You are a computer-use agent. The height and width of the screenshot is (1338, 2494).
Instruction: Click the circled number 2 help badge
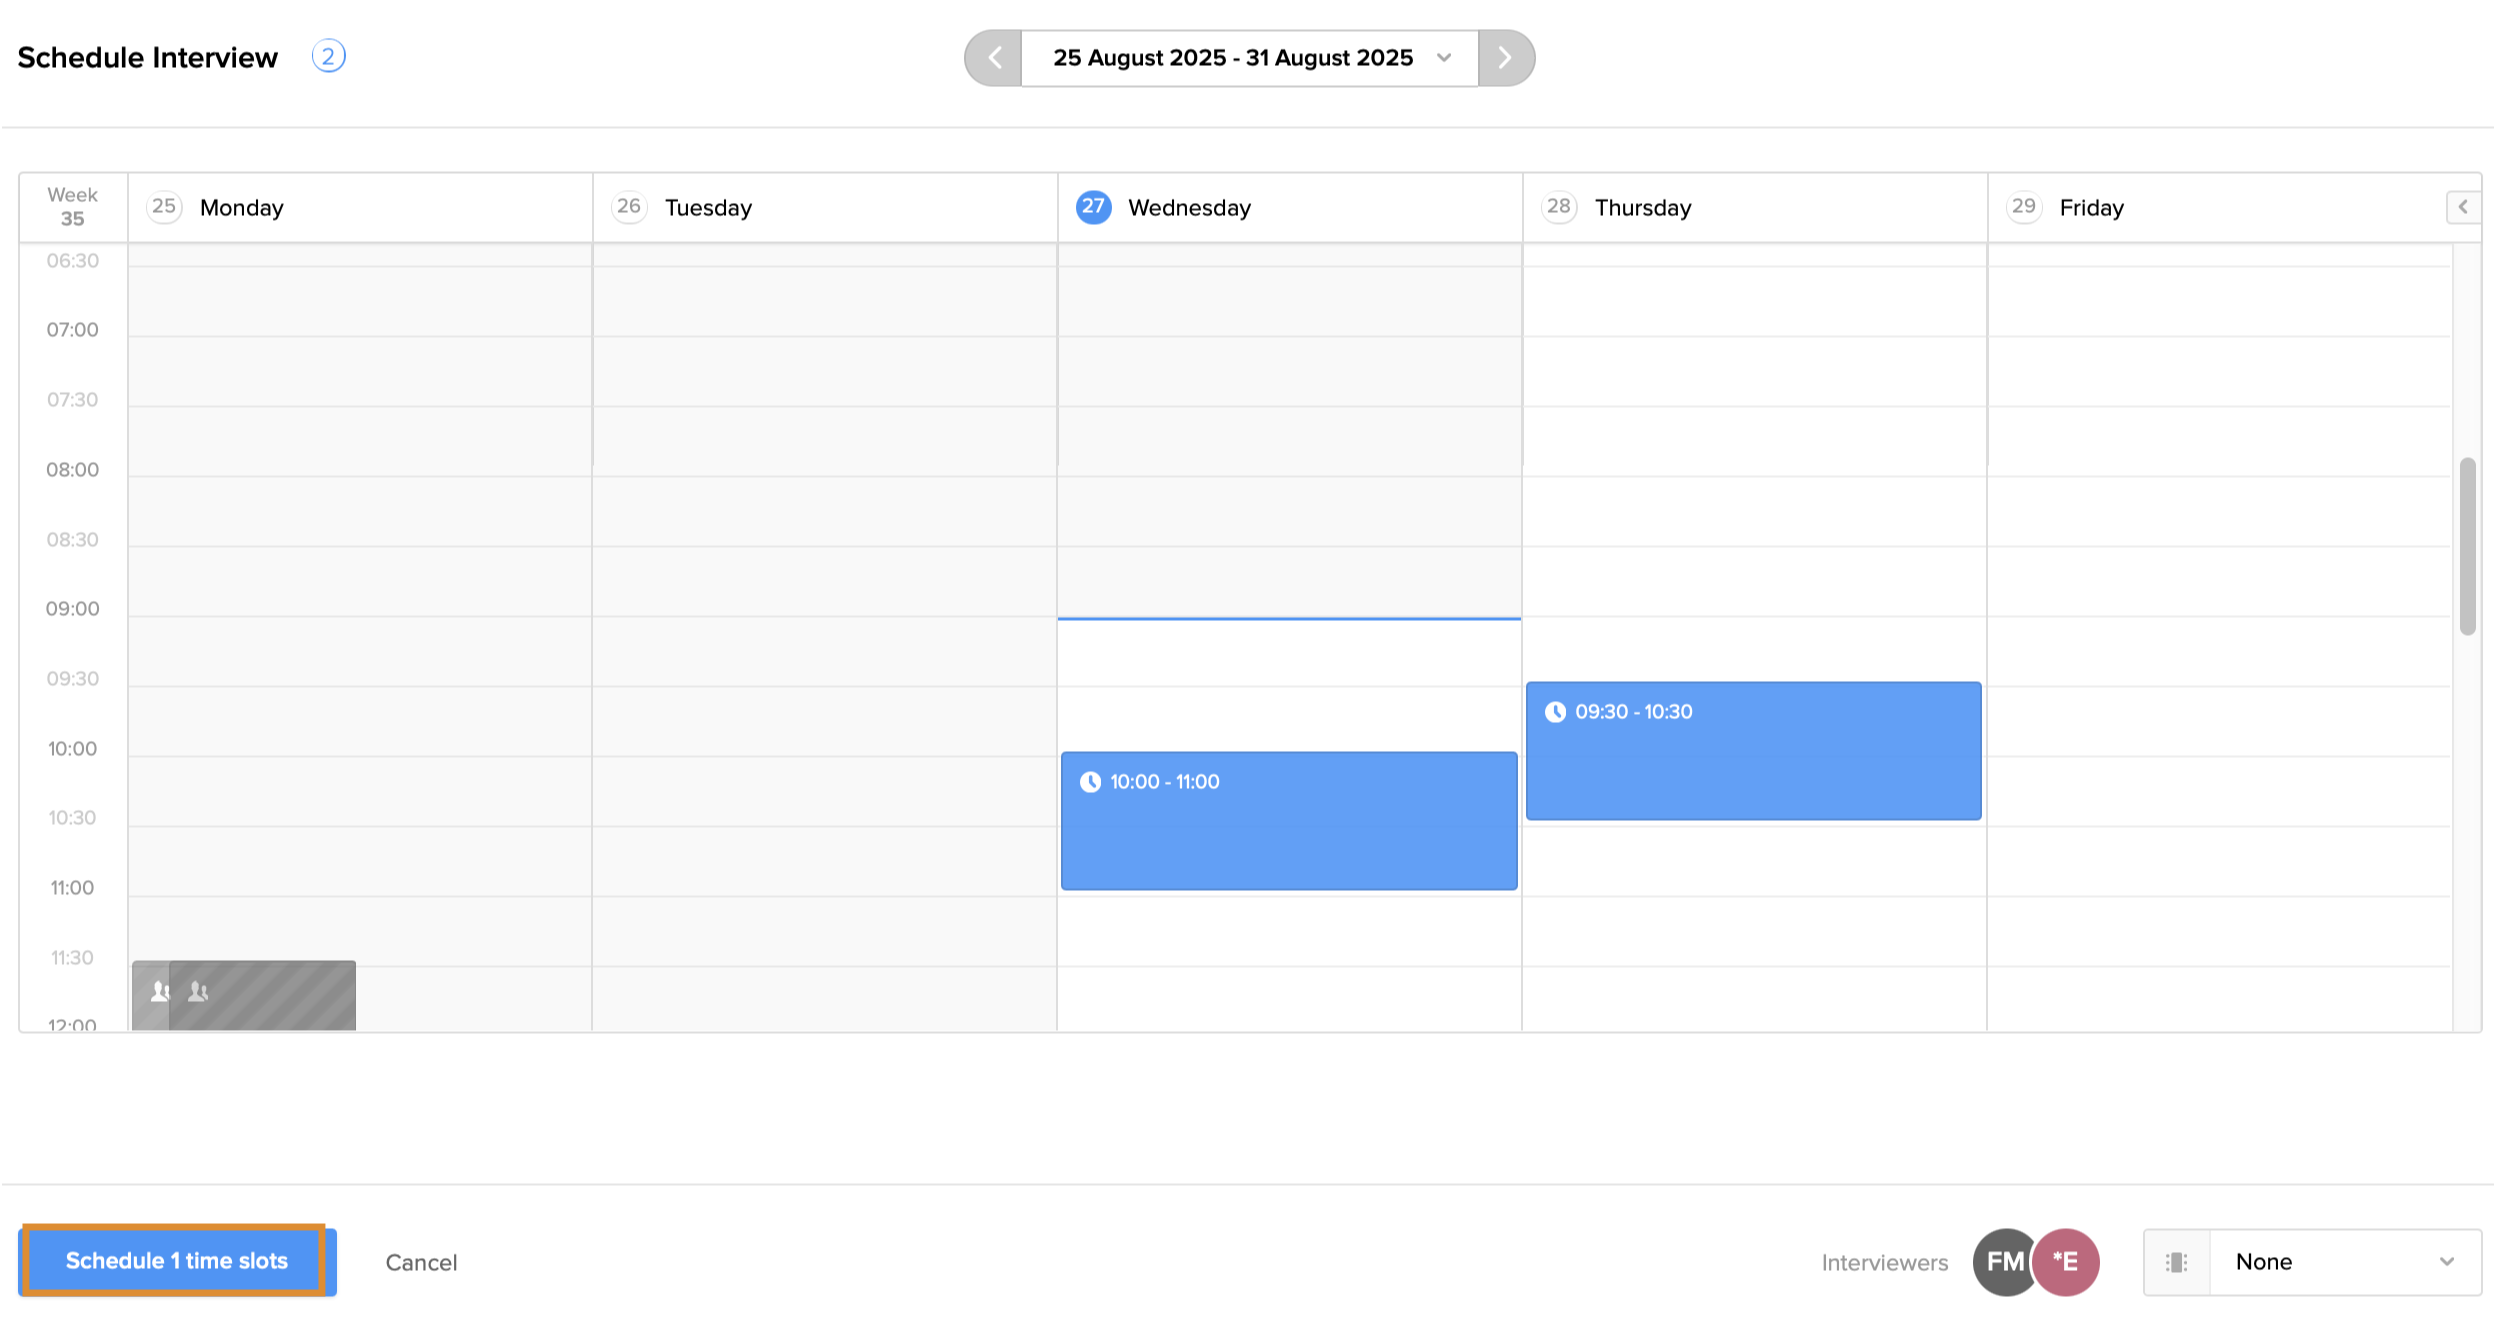(328, 56)
